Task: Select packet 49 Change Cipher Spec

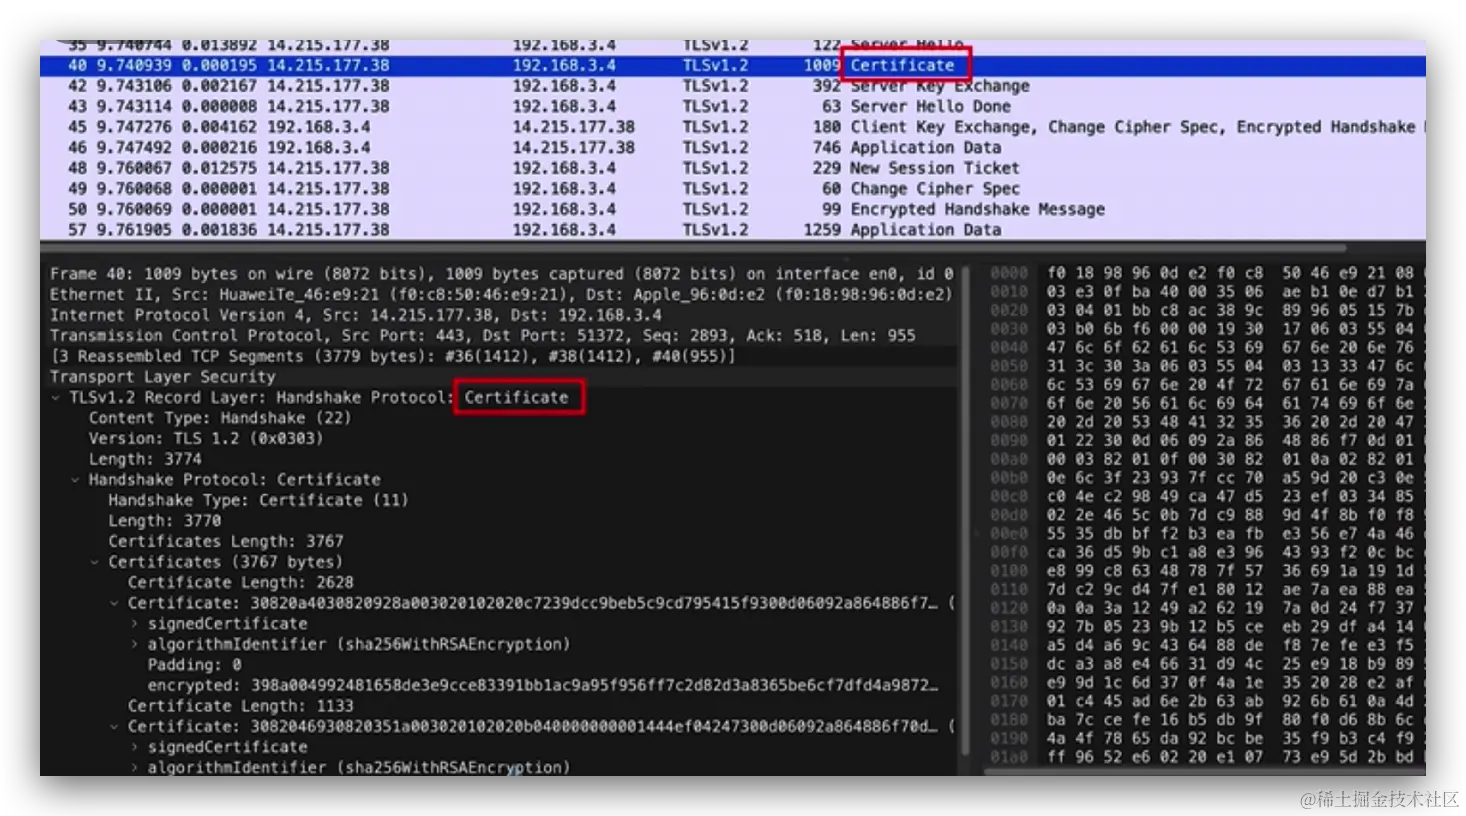Action: point(733,188)
